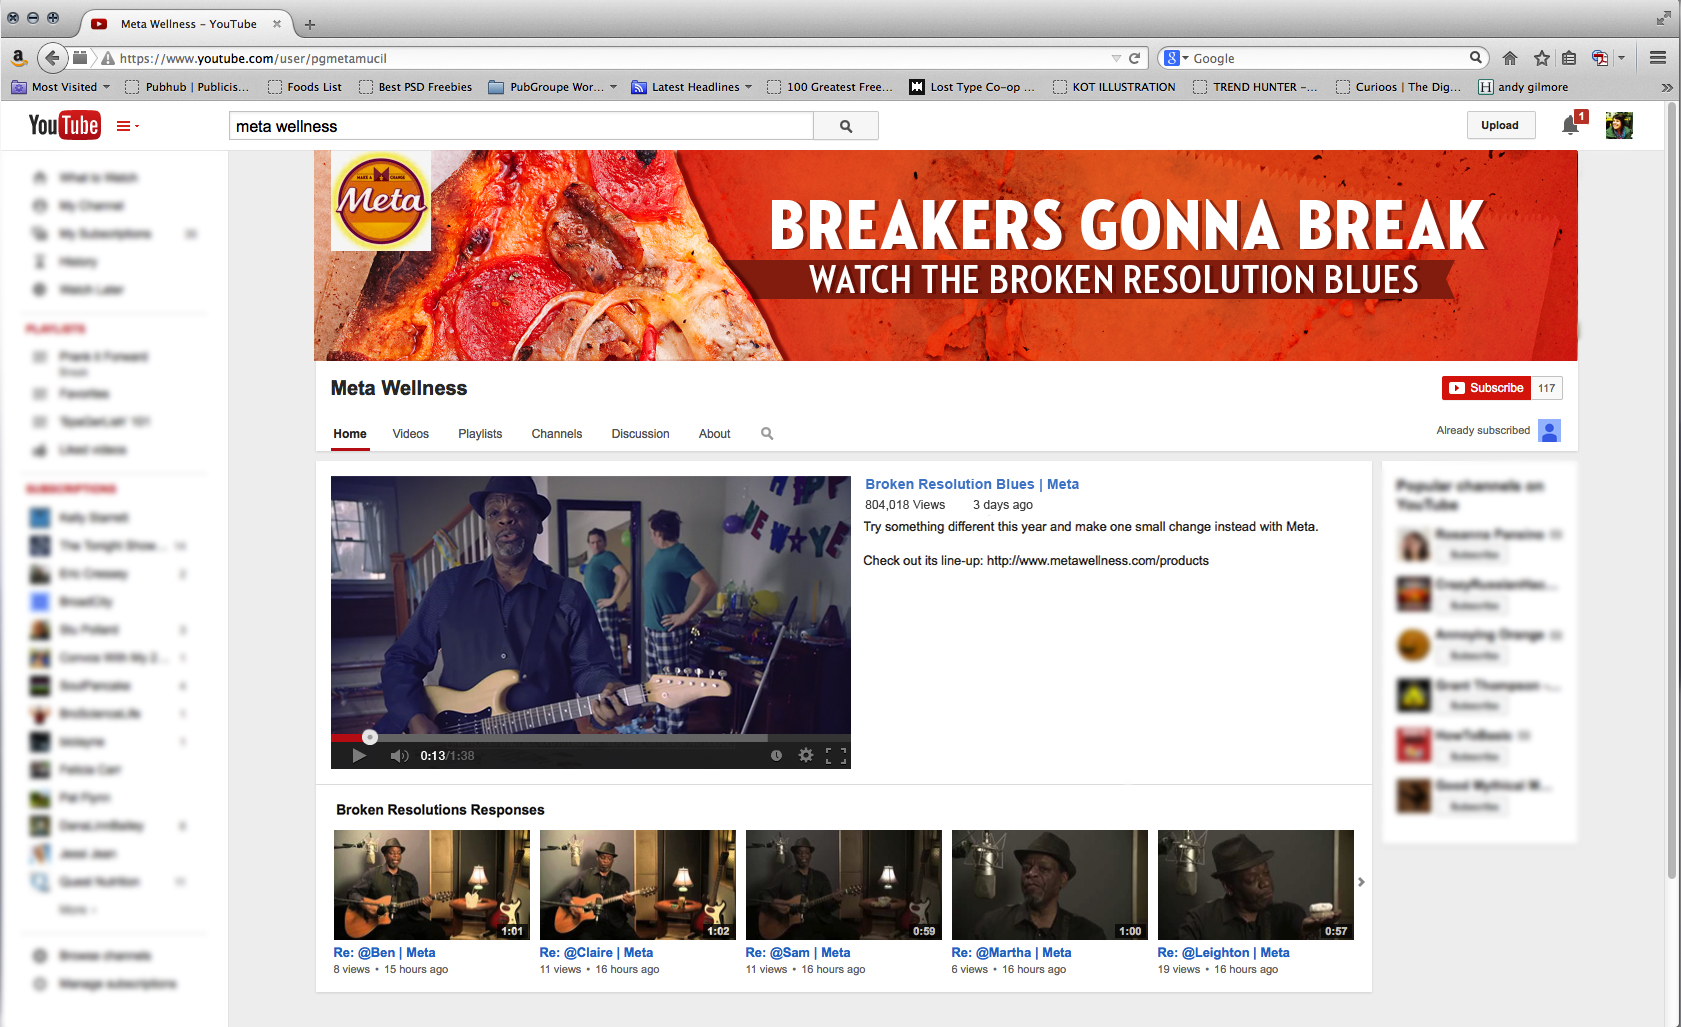Open the browser home icon
Image resolution: width=1681 pixels, height=1027 pixels.
[x=1510, y=58]
